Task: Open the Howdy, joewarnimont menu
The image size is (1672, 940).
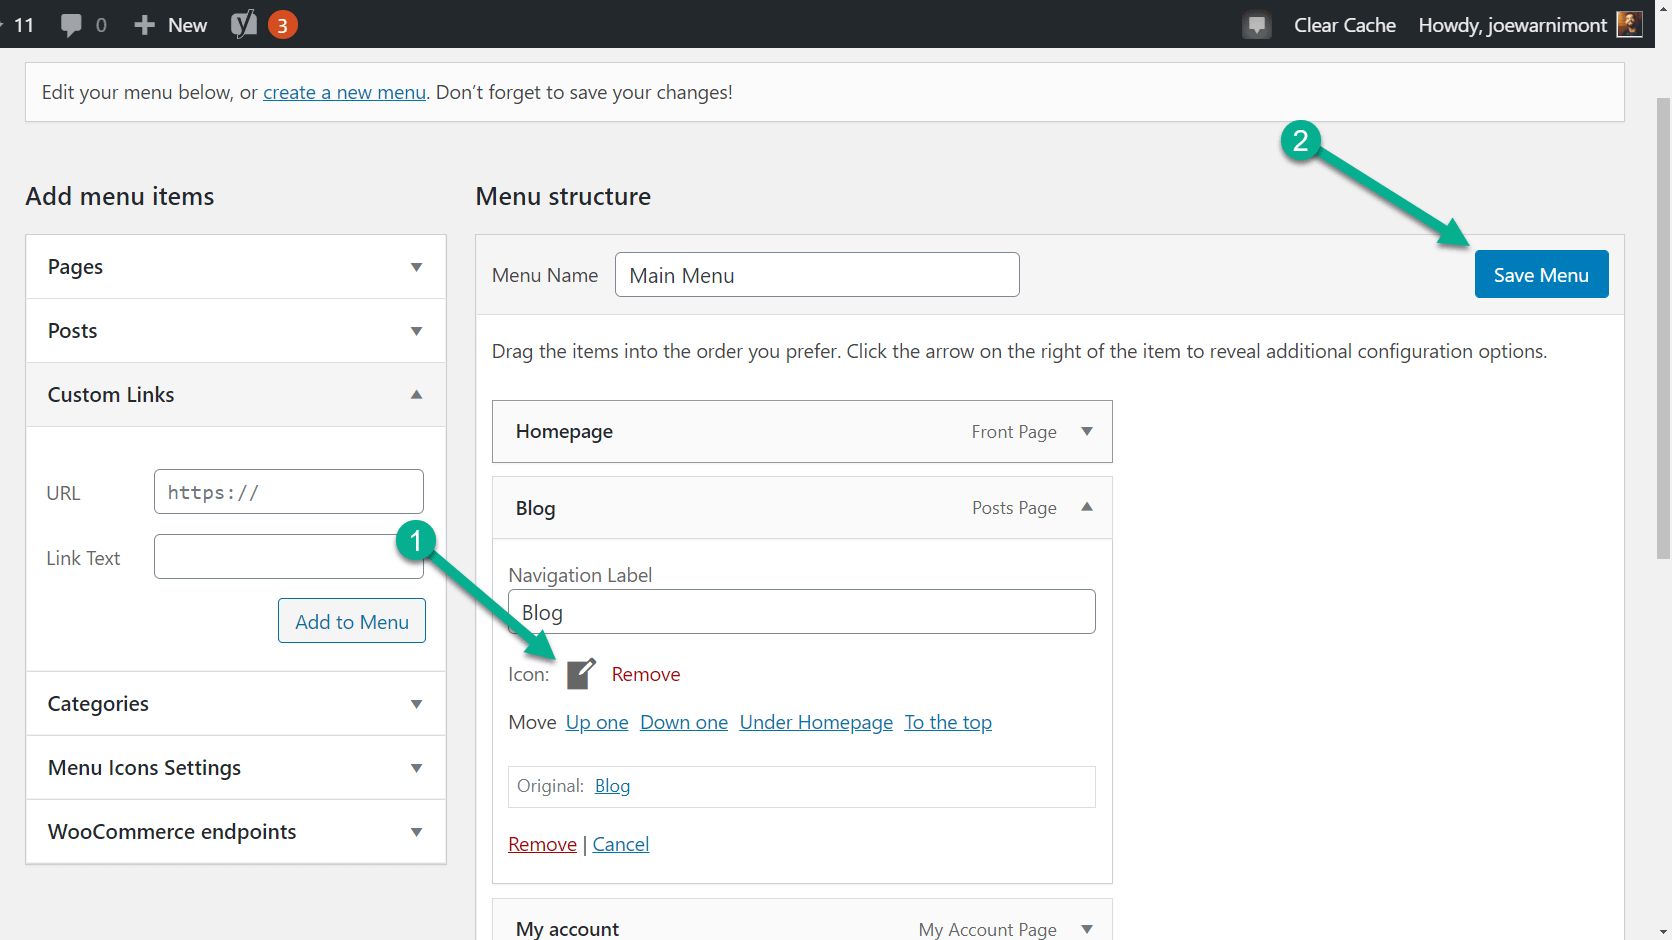Action: (x=1511, y=24)
